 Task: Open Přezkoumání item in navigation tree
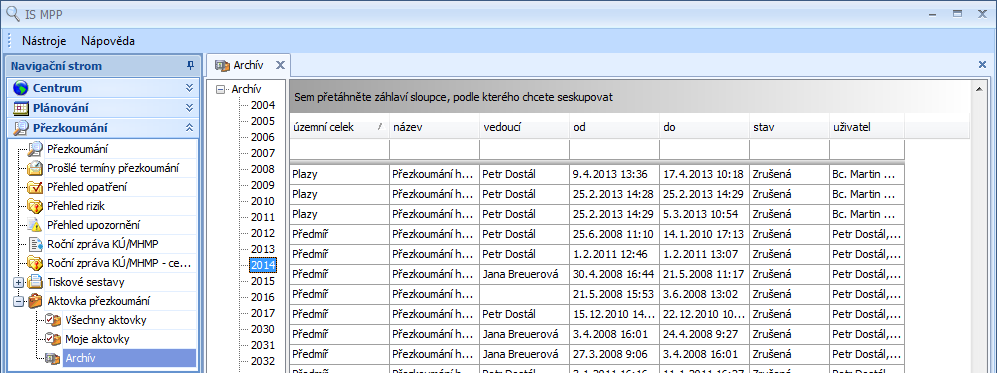click(78, 150)
